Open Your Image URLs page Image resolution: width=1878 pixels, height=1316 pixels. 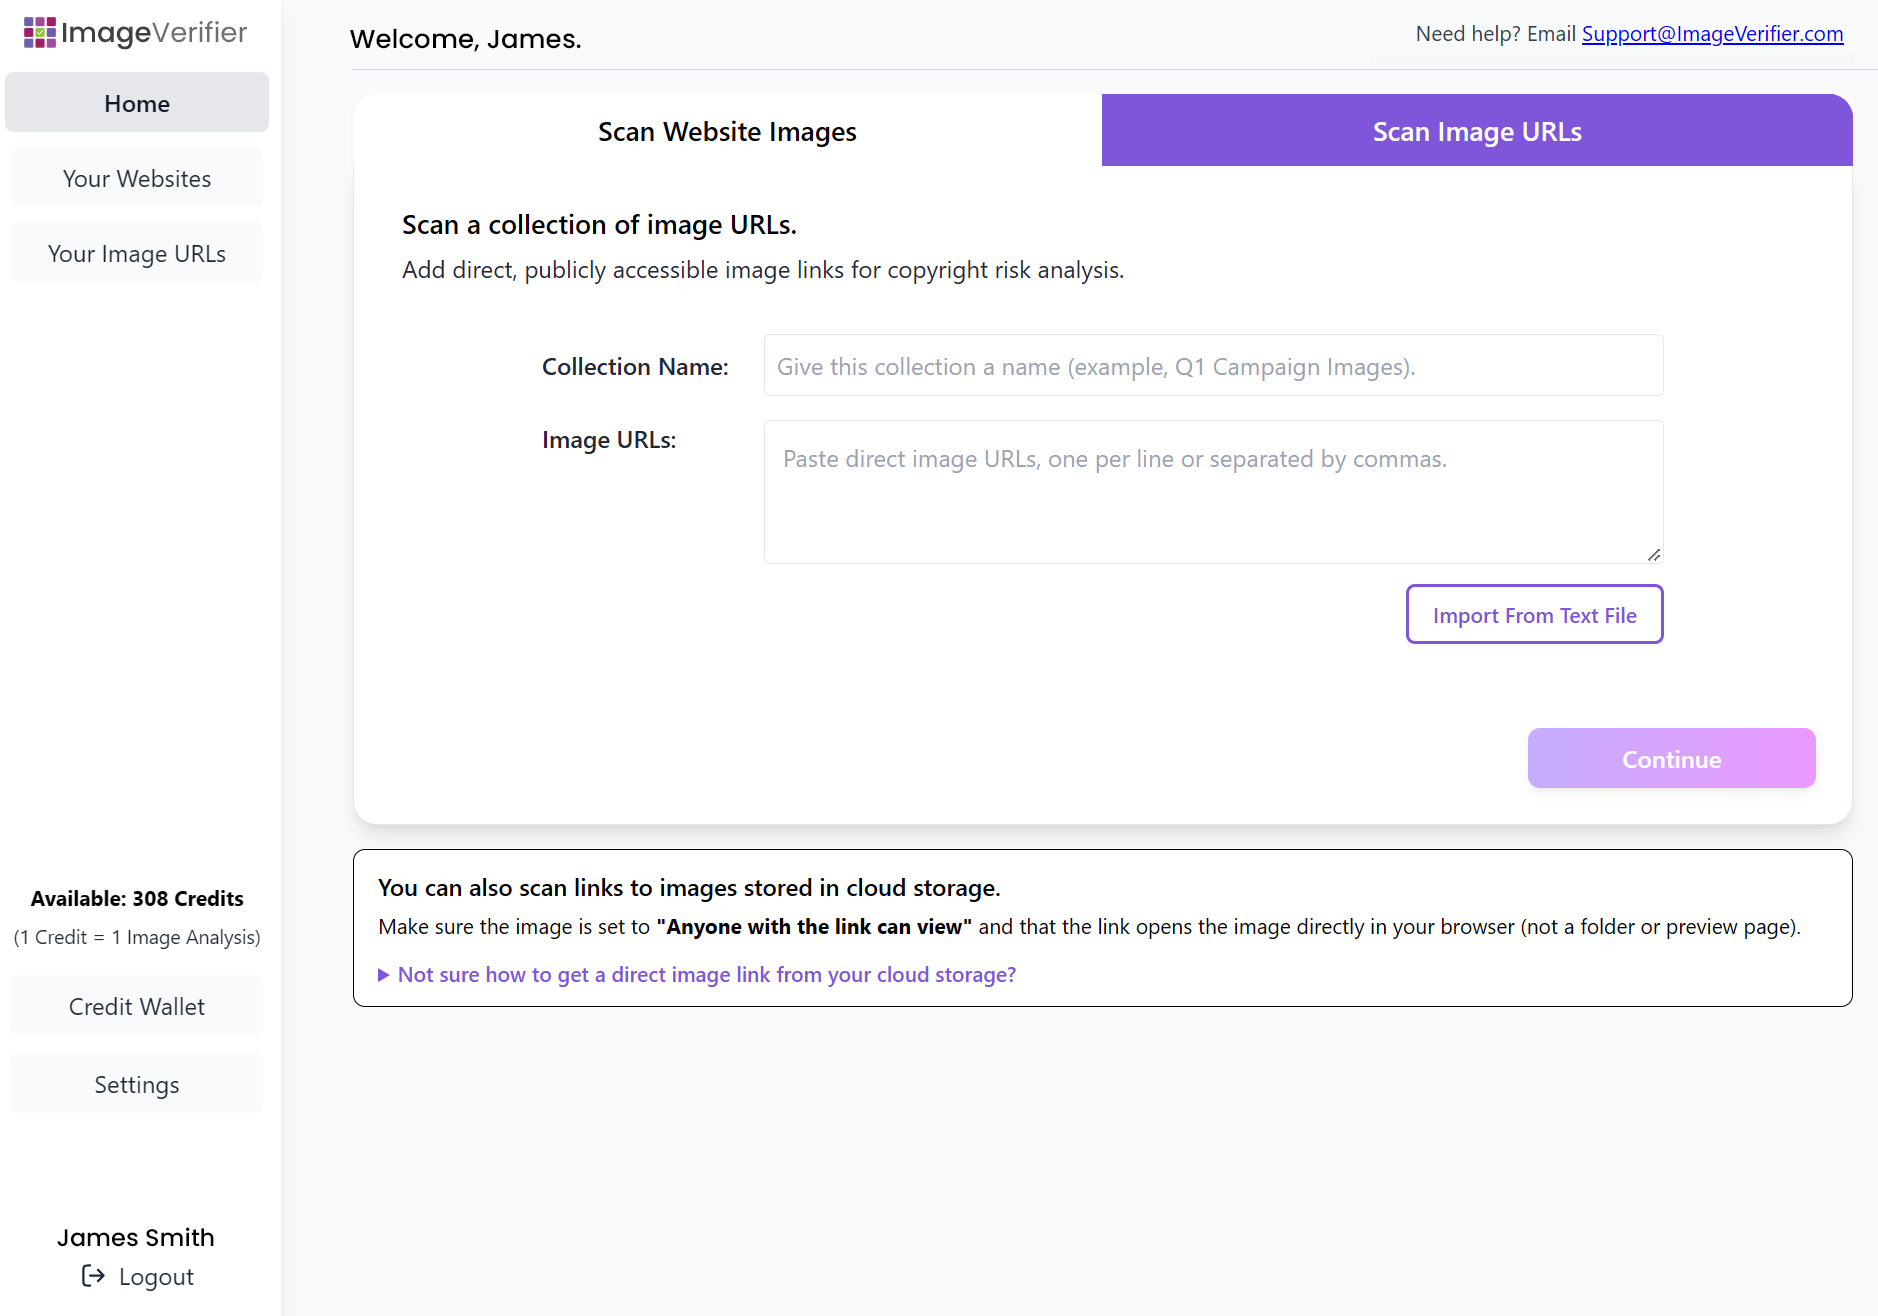(x=137, y=253)
